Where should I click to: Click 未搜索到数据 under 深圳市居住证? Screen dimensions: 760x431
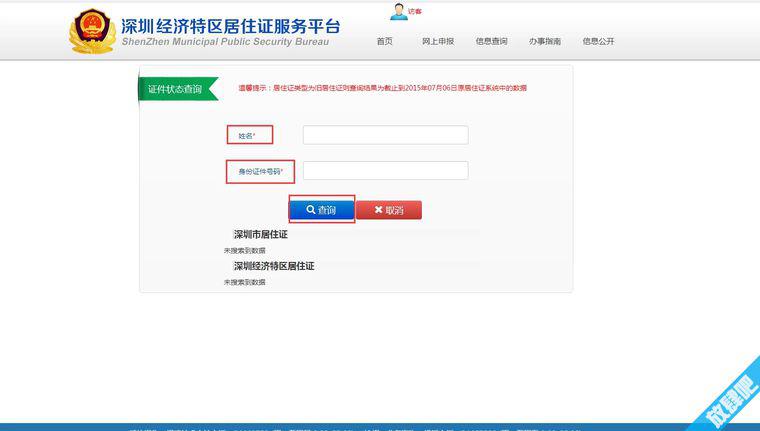tap(244, 251)
